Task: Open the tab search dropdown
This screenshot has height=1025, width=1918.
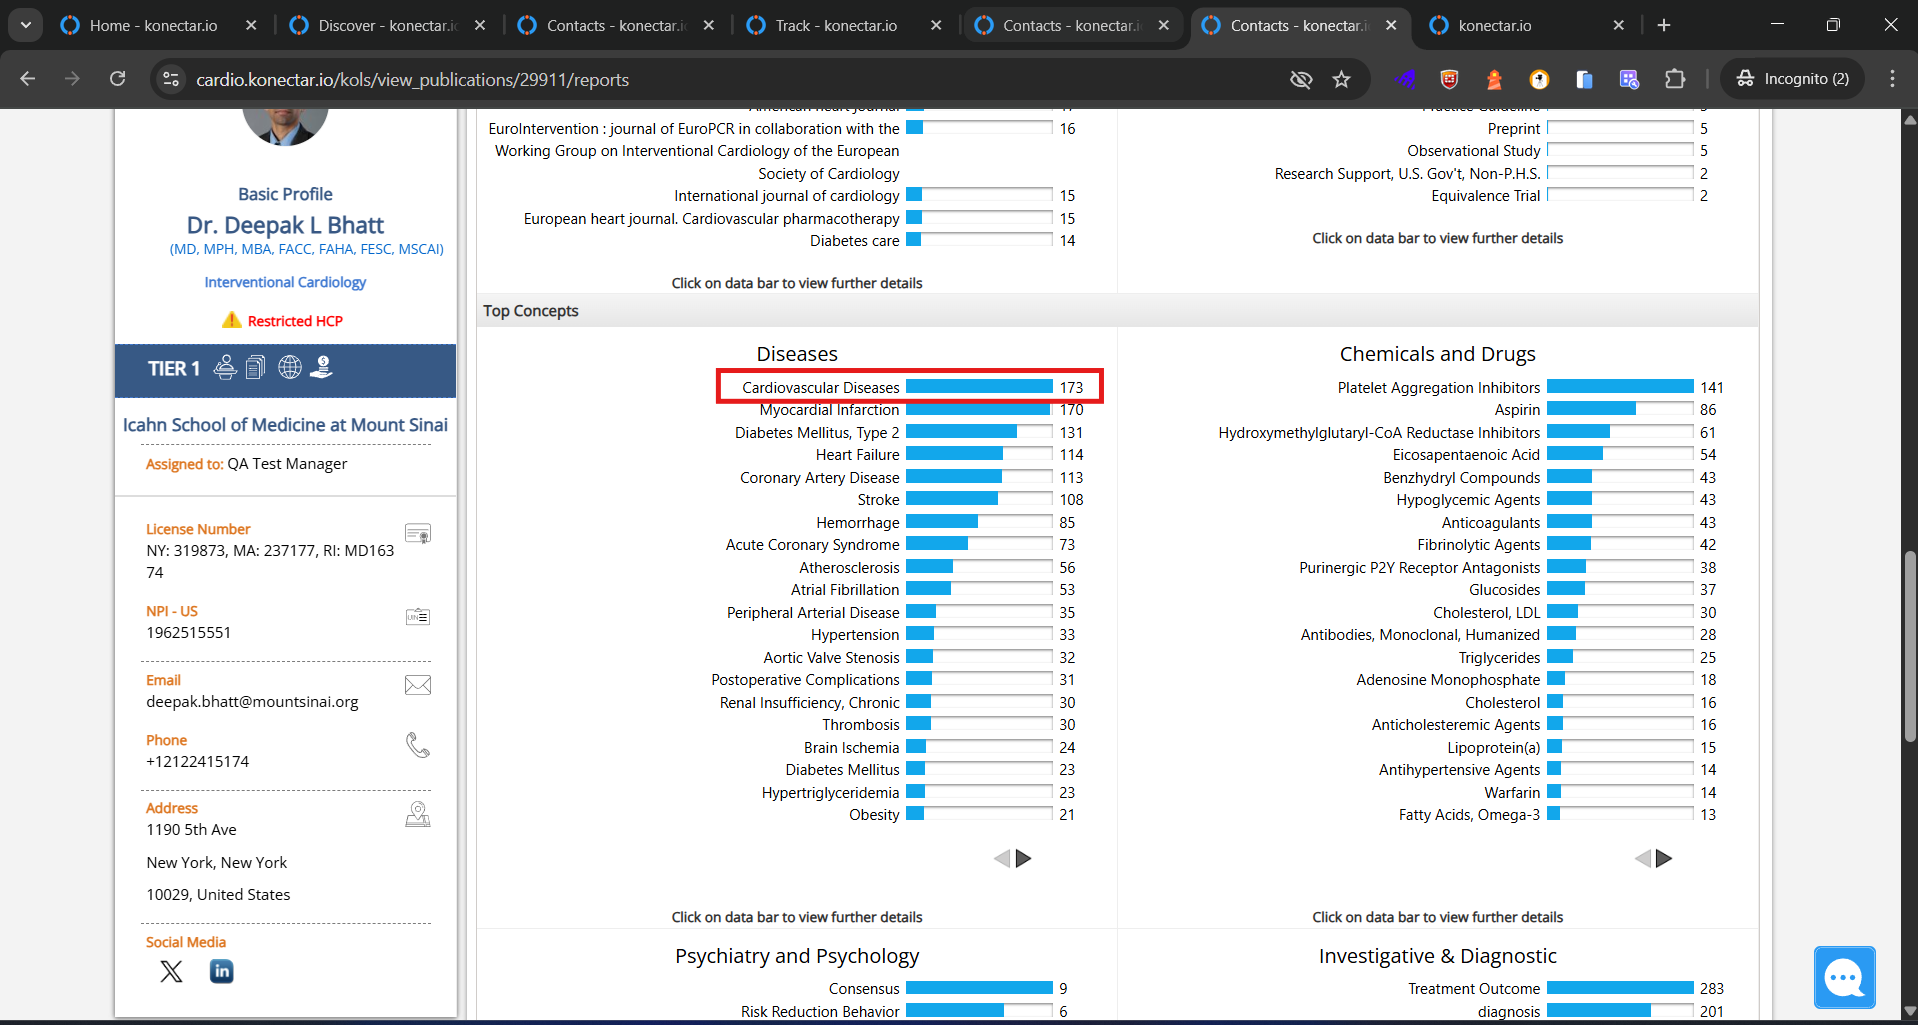Action: (25, 25)
